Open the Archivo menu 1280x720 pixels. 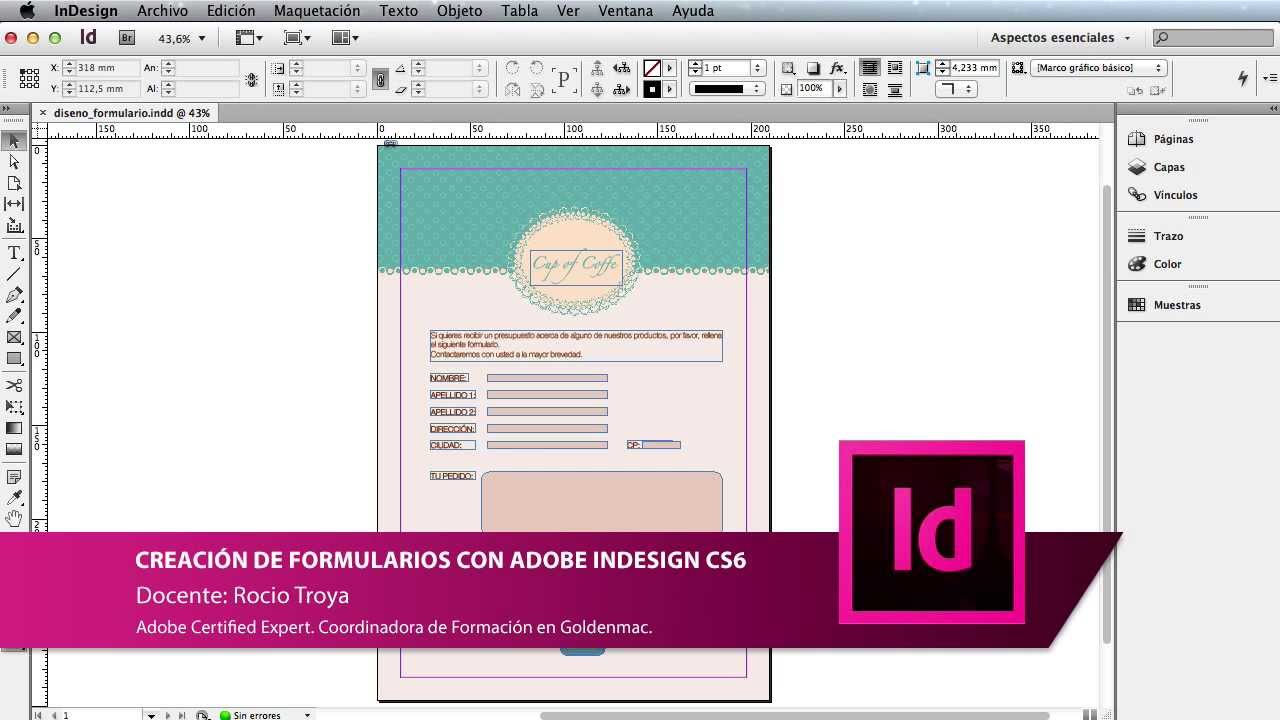tap(162, 11)
